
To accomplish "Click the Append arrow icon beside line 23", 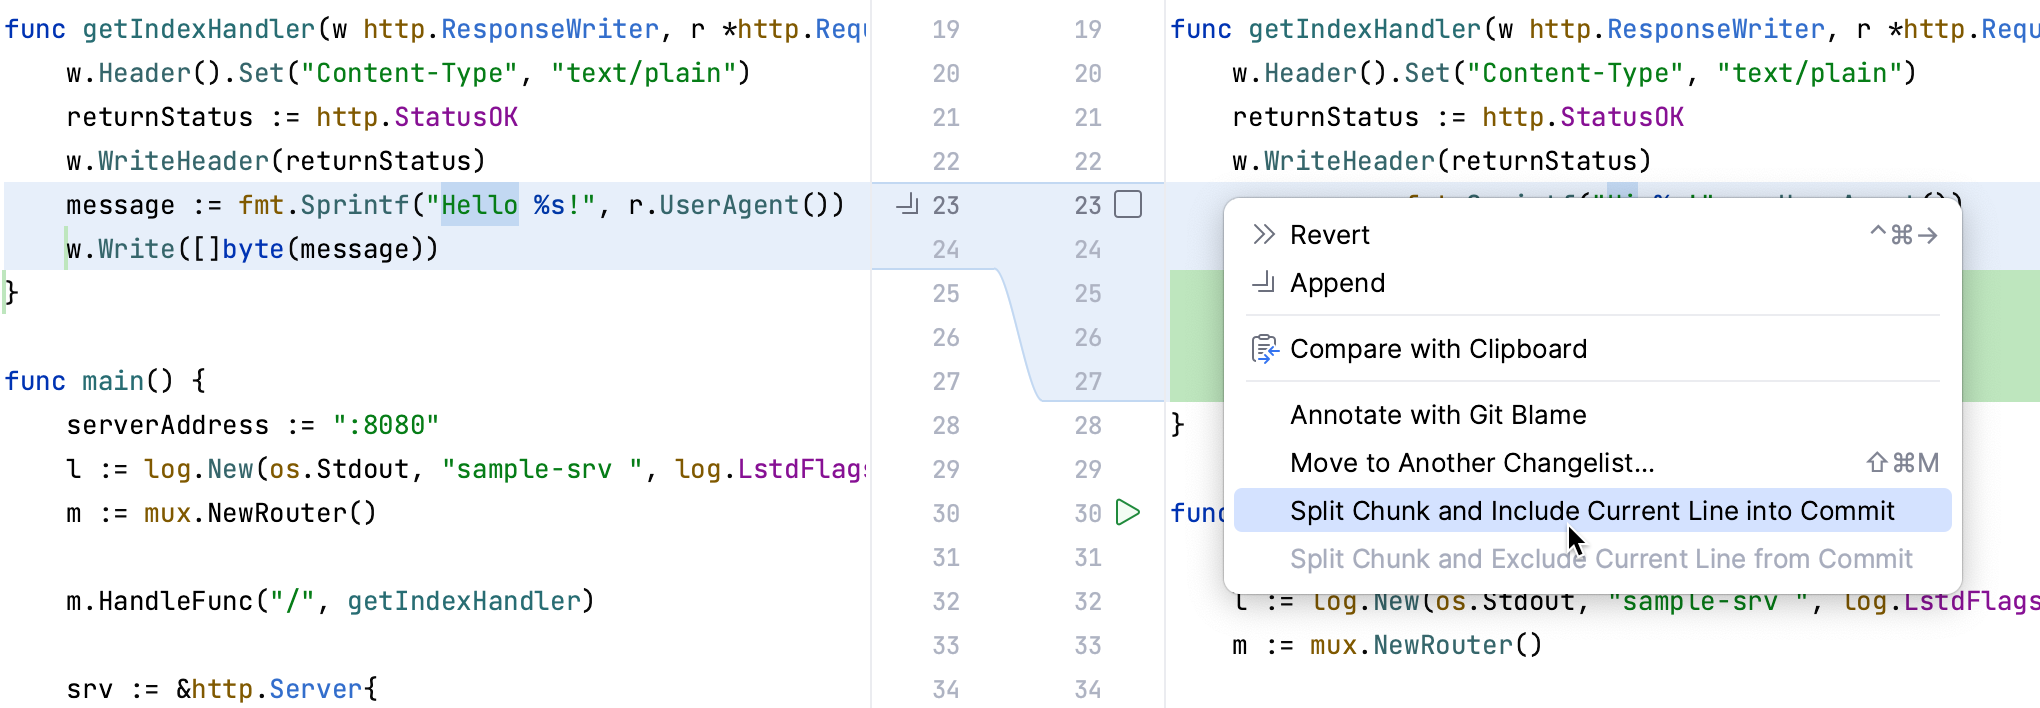I will coord(908,205).
